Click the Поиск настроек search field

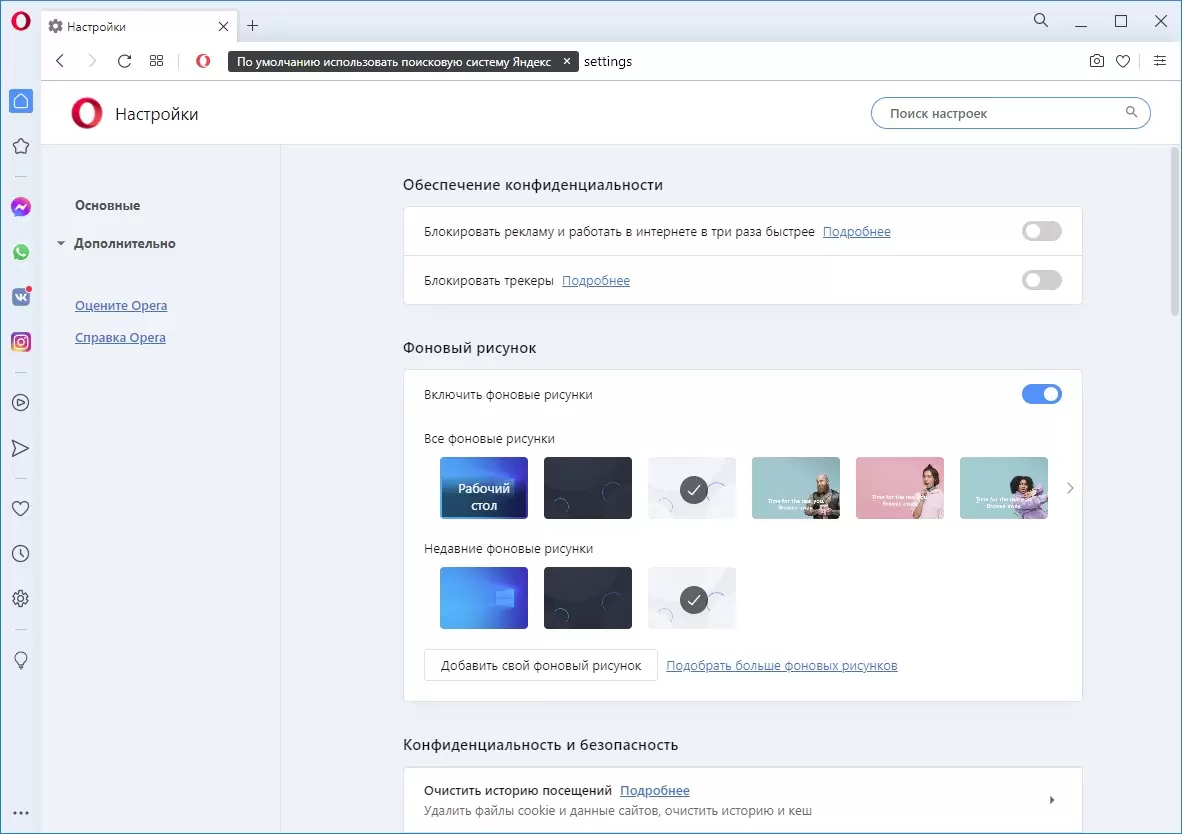click(x=1000, y=113)
